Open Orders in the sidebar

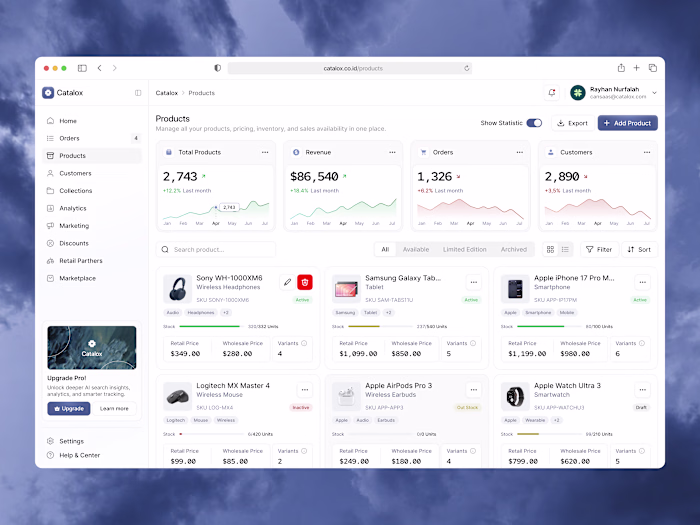pyautogui.click(x=92, y=138)
